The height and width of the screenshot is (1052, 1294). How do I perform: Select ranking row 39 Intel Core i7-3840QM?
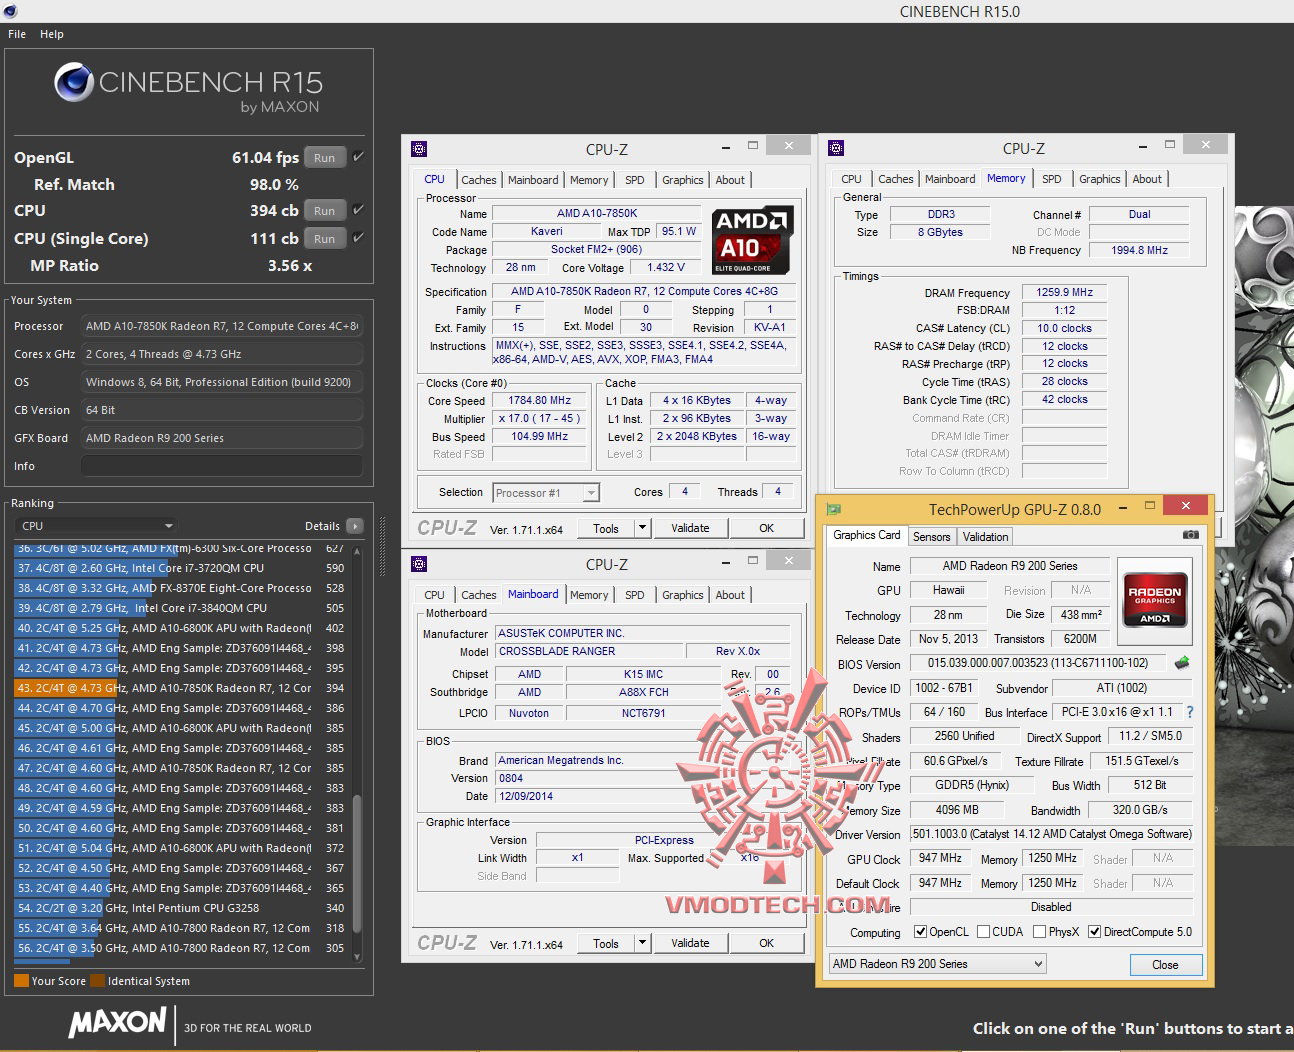point(180,608)
